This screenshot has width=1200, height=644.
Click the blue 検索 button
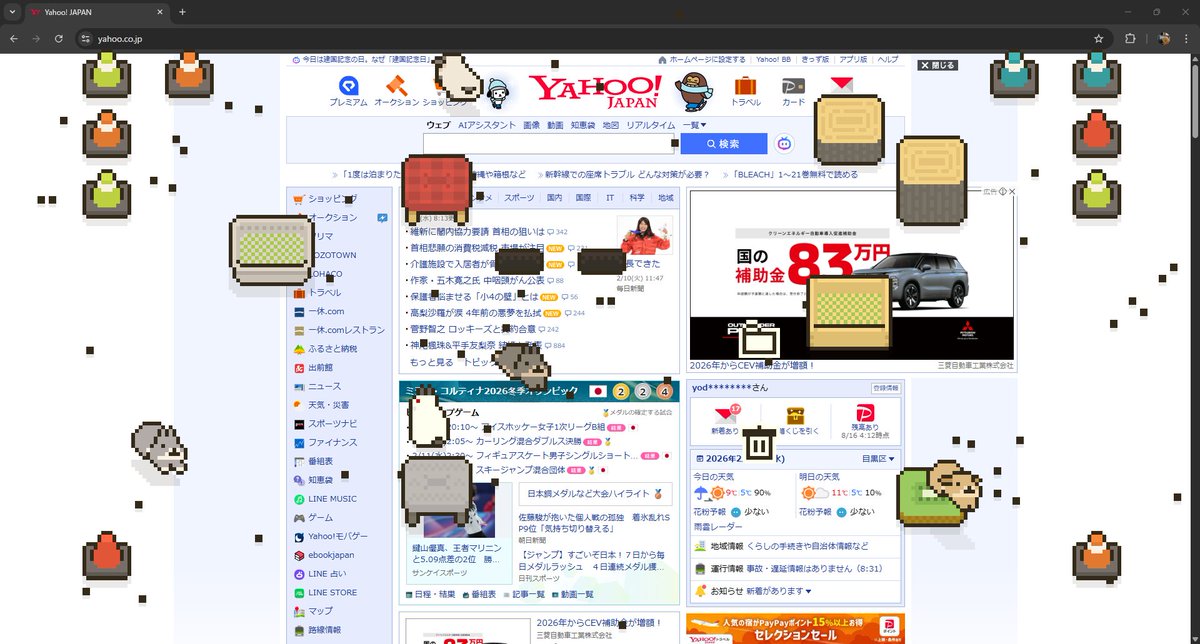pyautogui.click(x=723, y=144)
